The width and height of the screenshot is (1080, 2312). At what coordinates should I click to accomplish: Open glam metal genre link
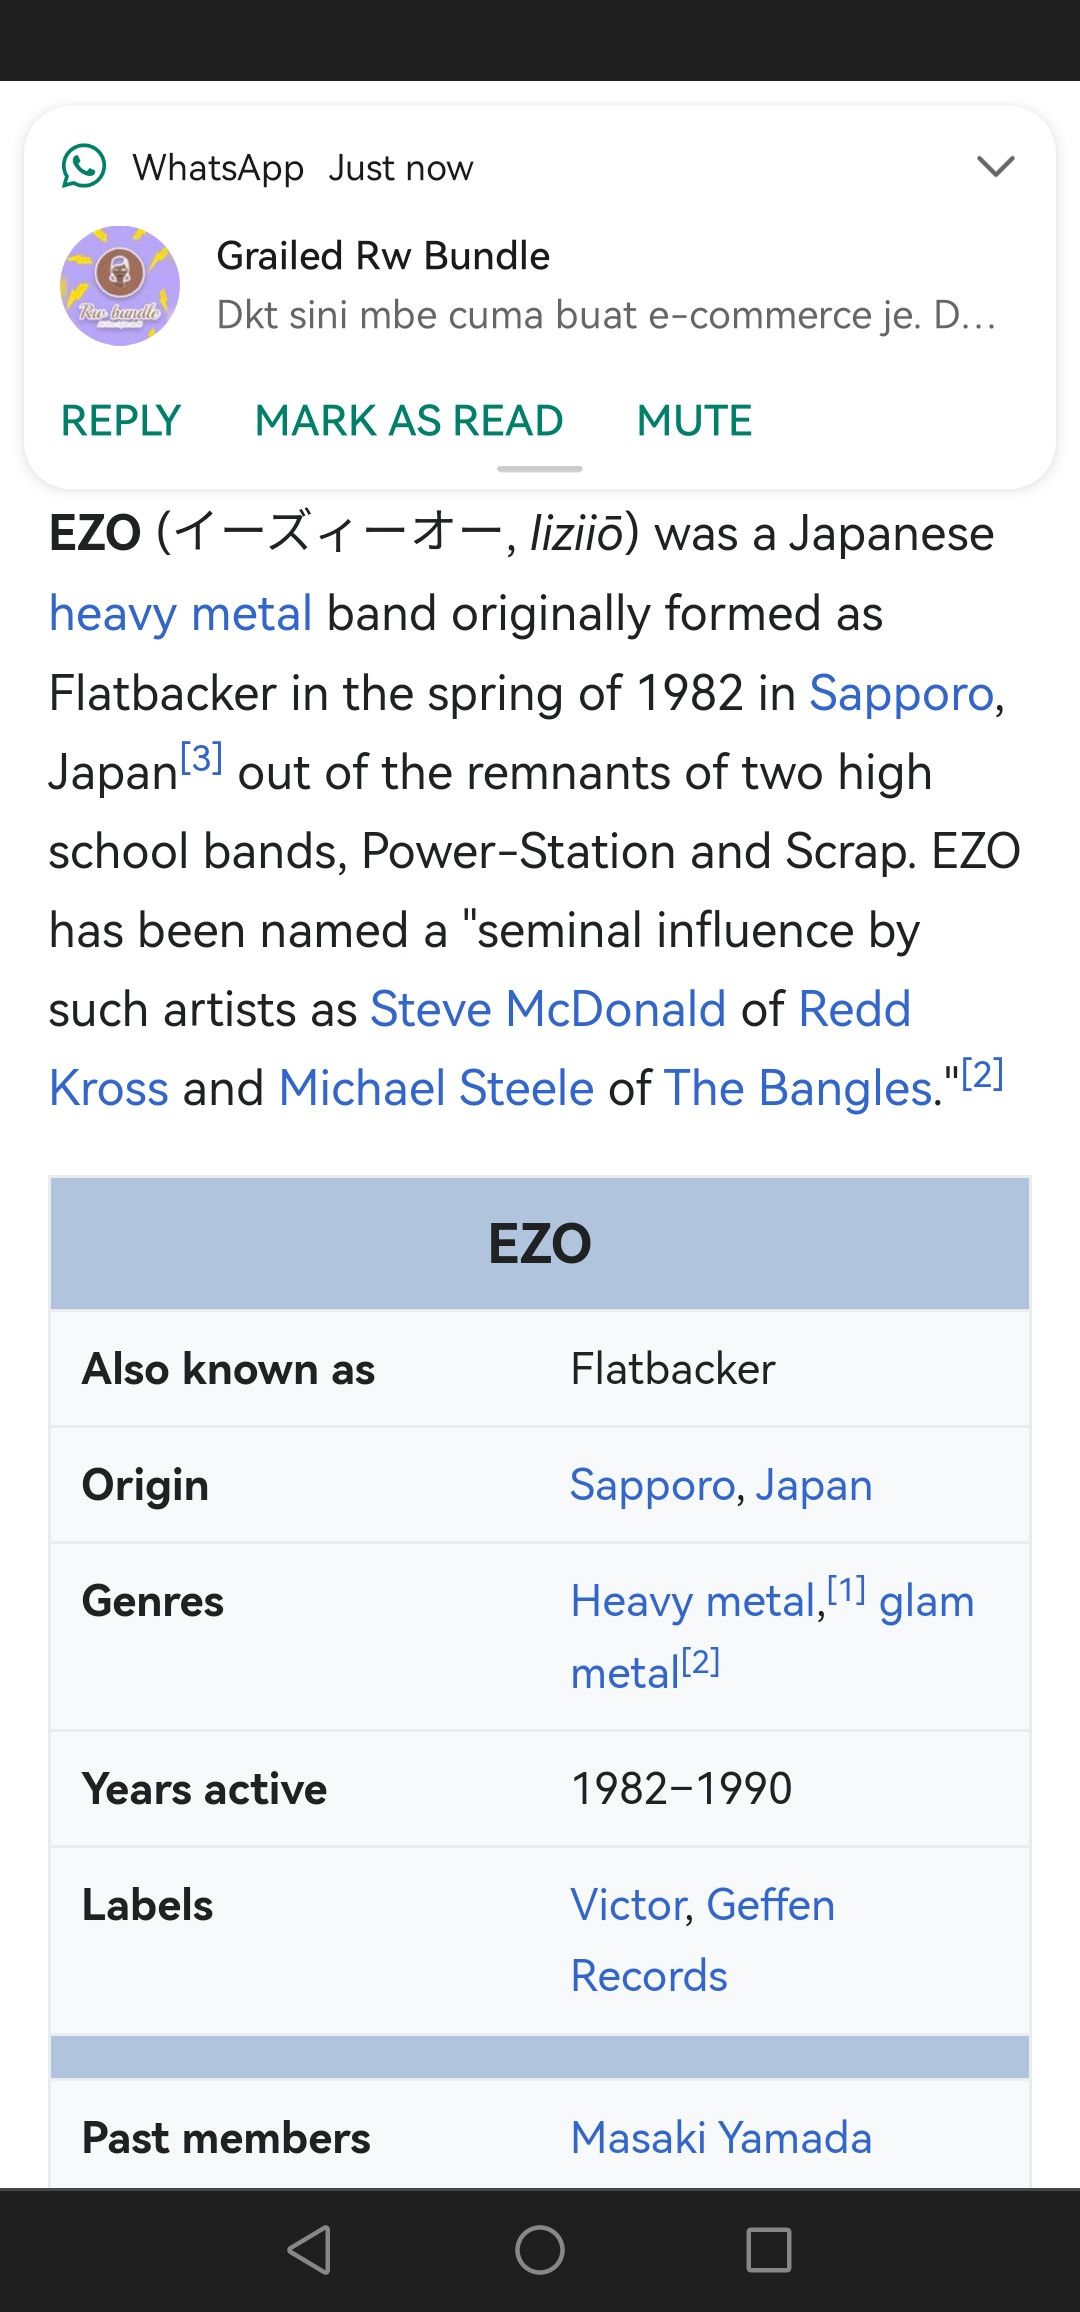pyautogui.click(x=926, y=1602)
